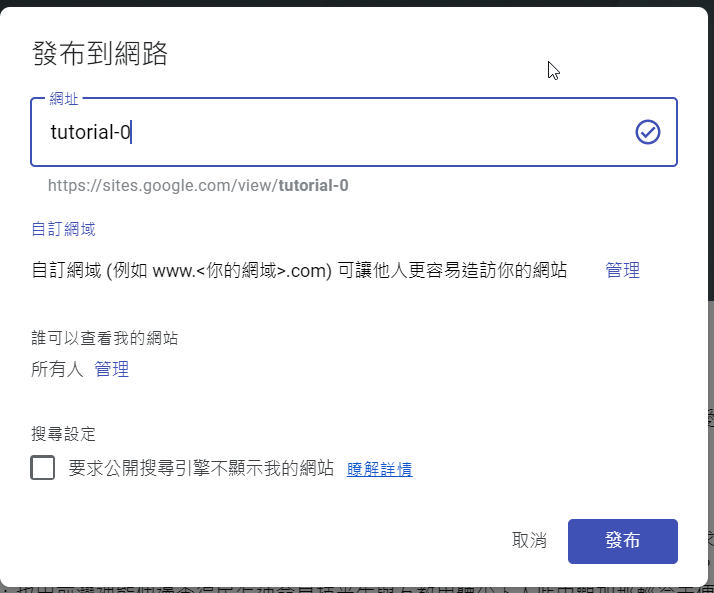Click the 誰可以查看我的網站 heading
This screenshot has height=593, width=714.
point(105,339)
